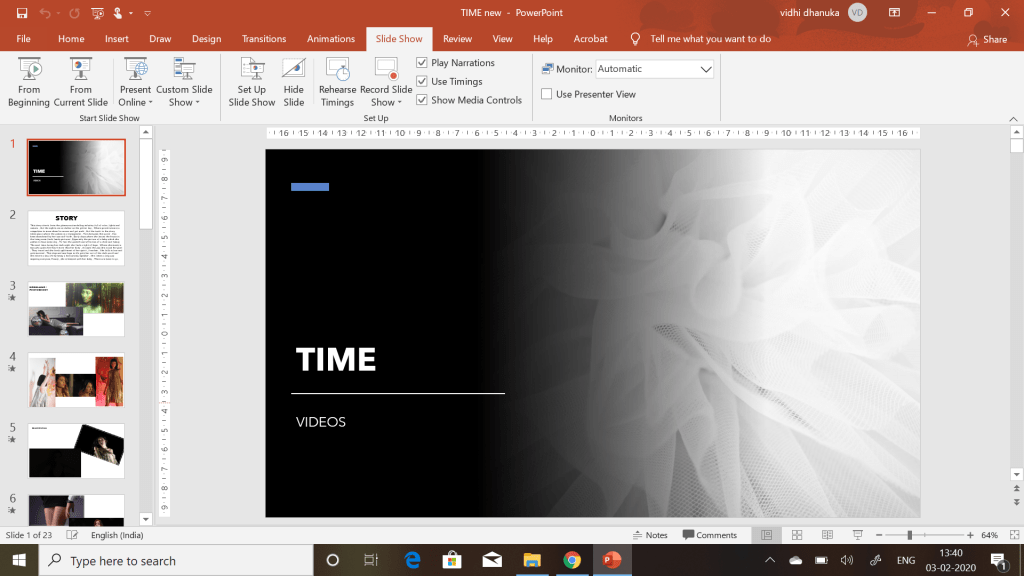
Task: Expand the Monitor dropdown
Action: click(x=706, y=69)
